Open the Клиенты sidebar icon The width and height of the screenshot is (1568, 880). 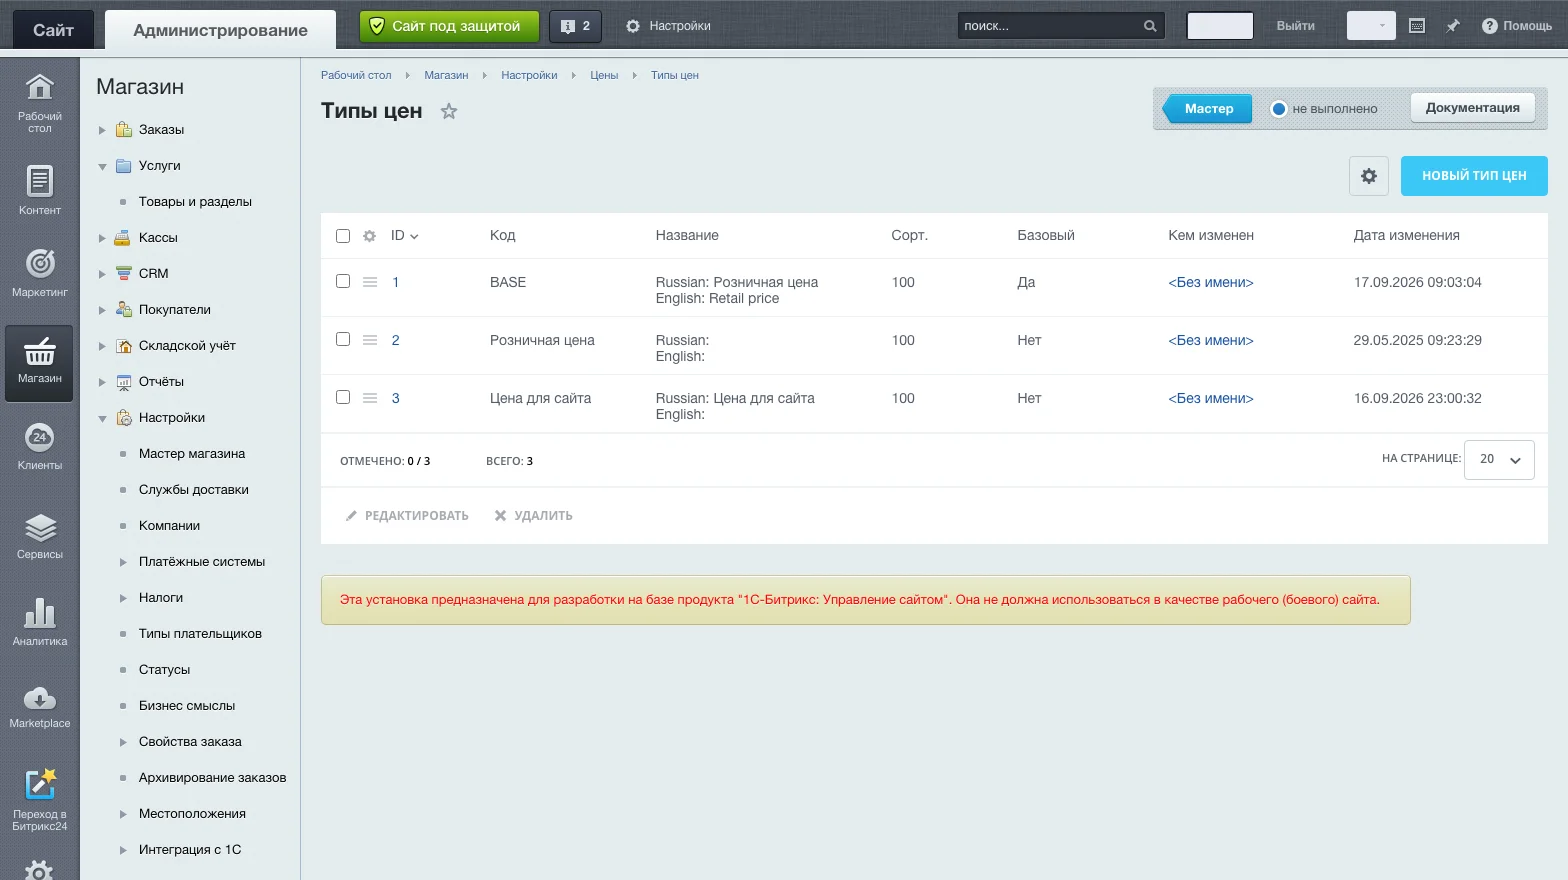[x=39, y=437]
